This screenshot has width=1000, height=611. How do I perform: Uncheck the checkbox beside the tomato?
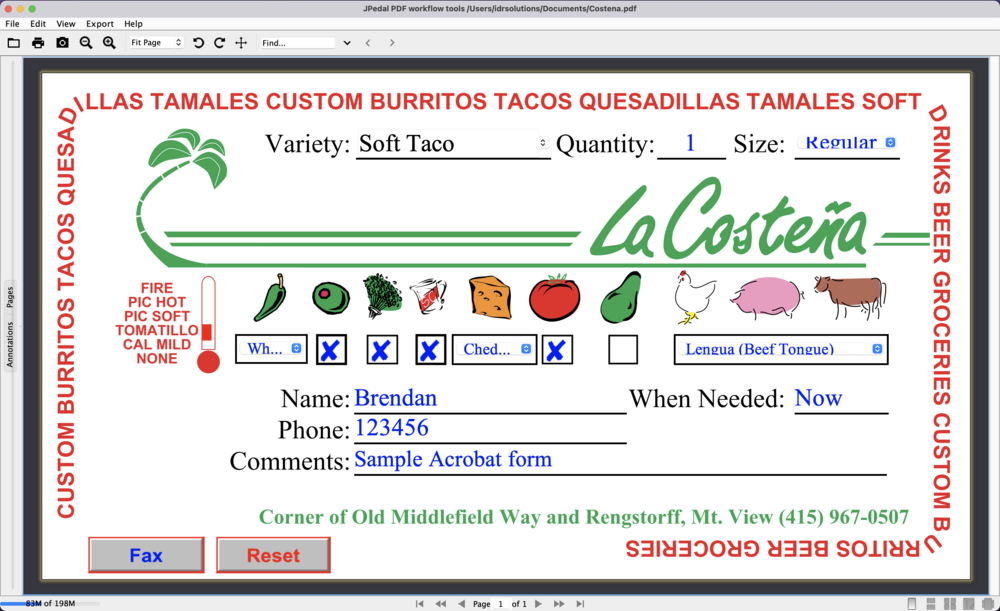[557, 349]
